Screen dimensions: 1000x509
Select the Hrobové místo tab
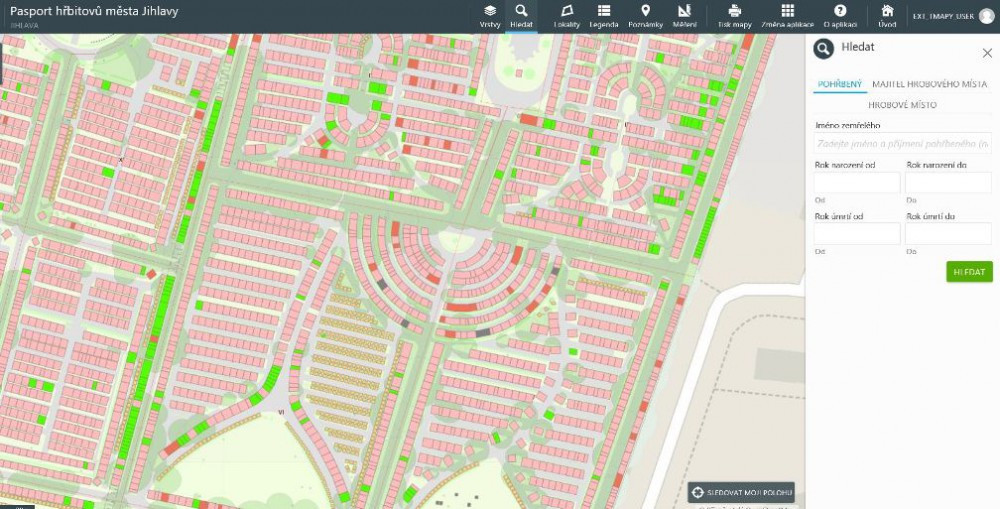pyautogui.click(x=902, y=104)
